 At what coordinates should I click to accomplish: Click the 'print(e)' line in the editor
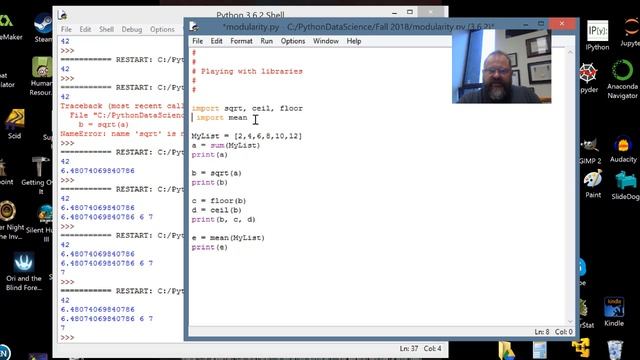[210, 247]
